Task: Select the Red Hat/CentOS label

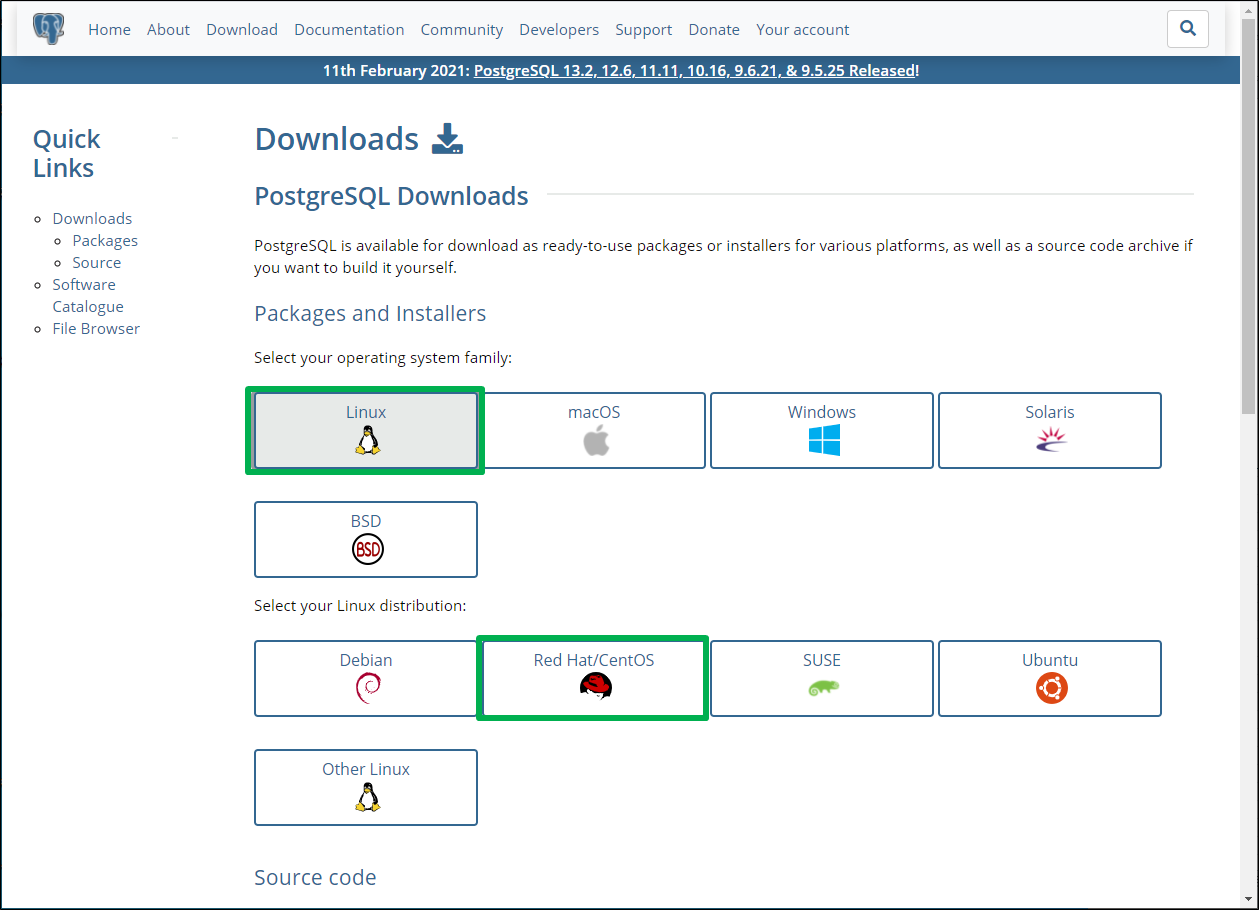Action: click(594, 660)
